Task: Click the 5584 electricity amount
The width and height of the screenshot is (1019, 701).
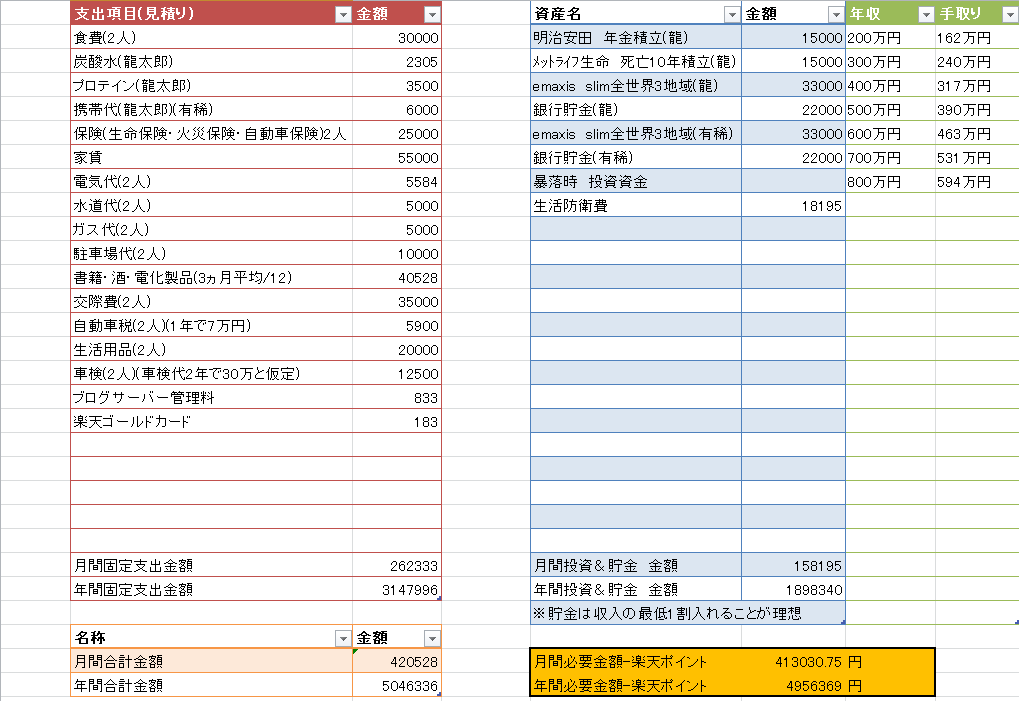Action: pos(397,182)
